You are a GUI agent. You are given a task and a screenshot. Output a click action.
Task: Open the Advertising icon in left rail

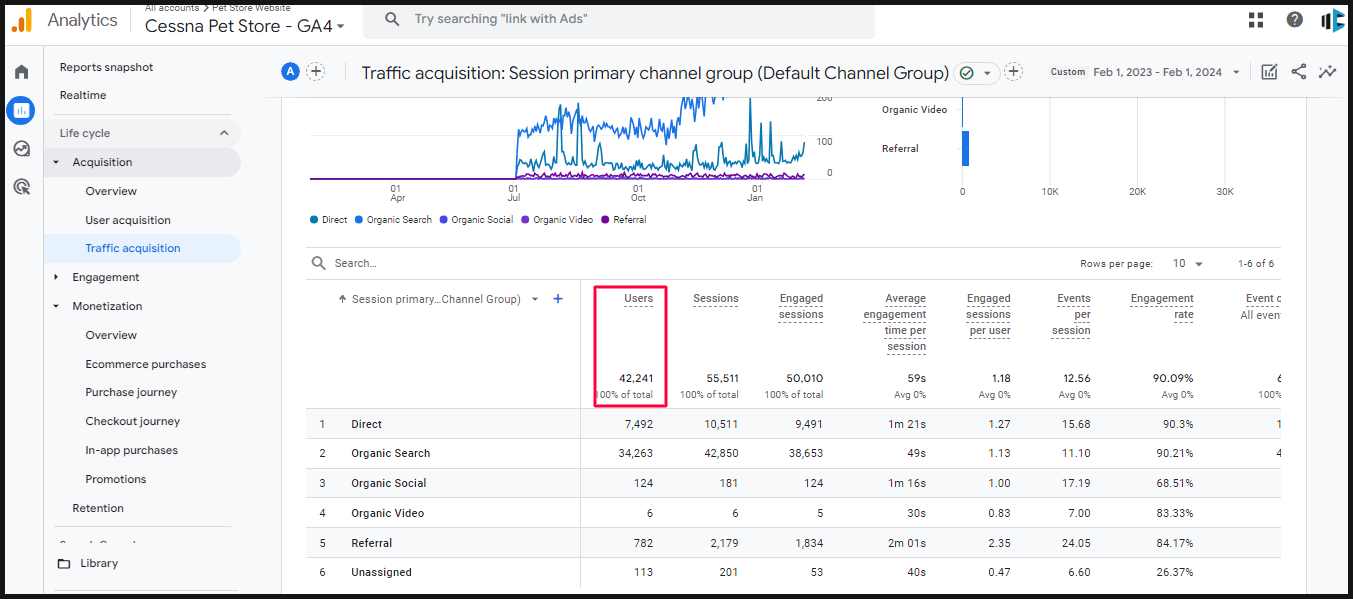[21, 186]
